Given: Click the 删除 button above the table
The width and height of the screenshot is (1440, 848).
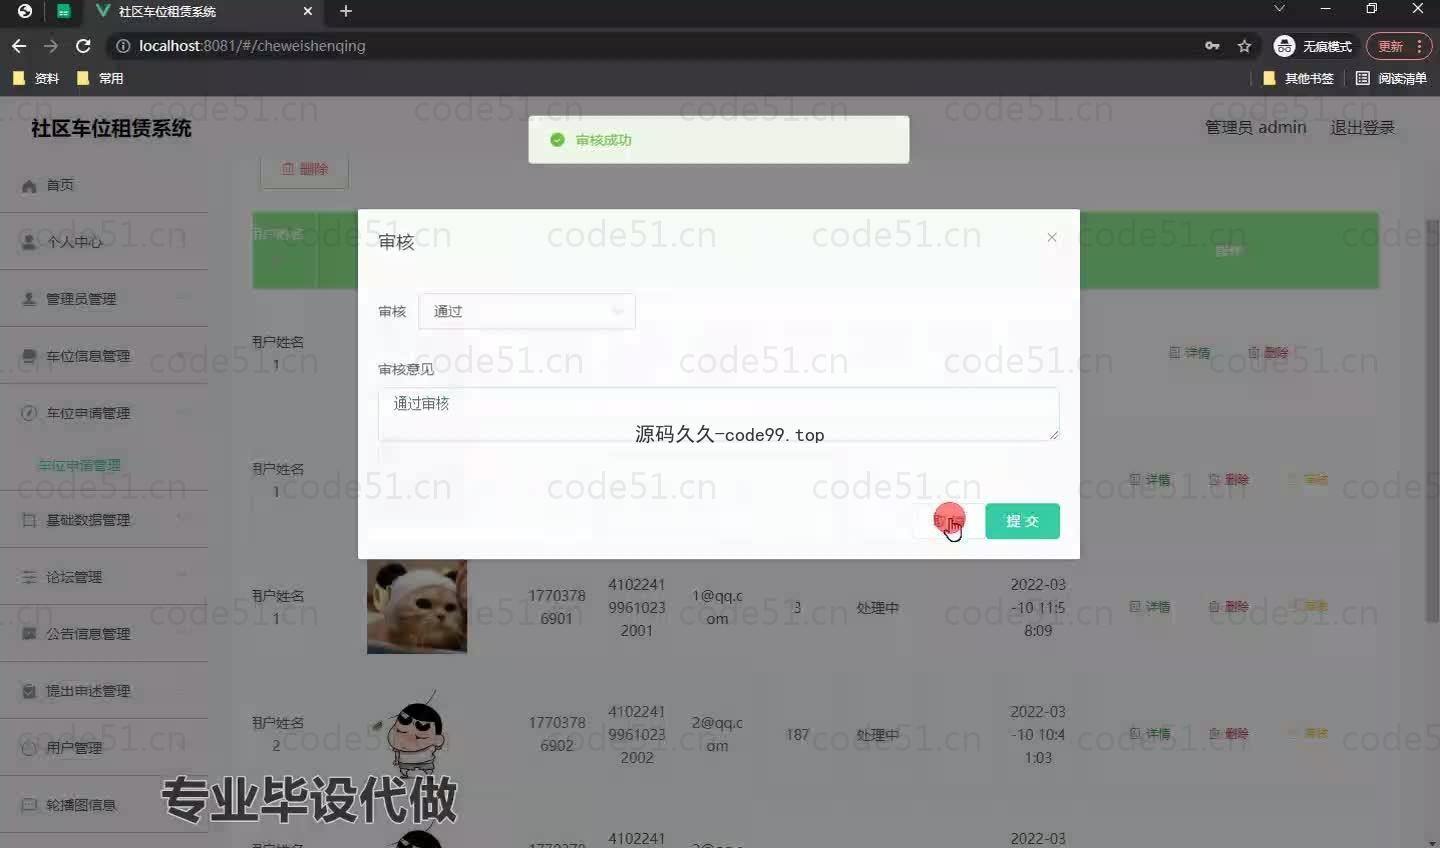Looking at the screenshot, I should point(304,170).
